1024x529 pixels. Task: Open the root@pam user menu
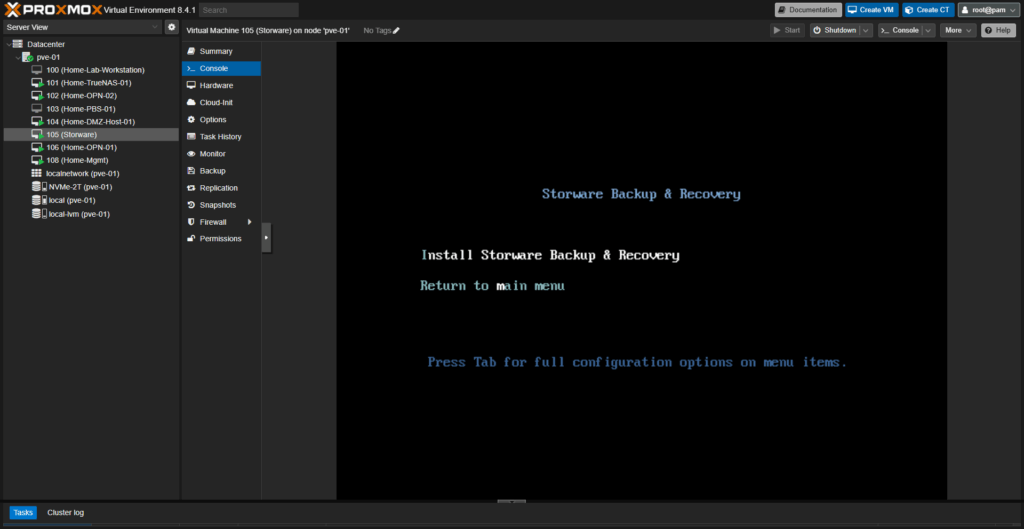(987, 10)
